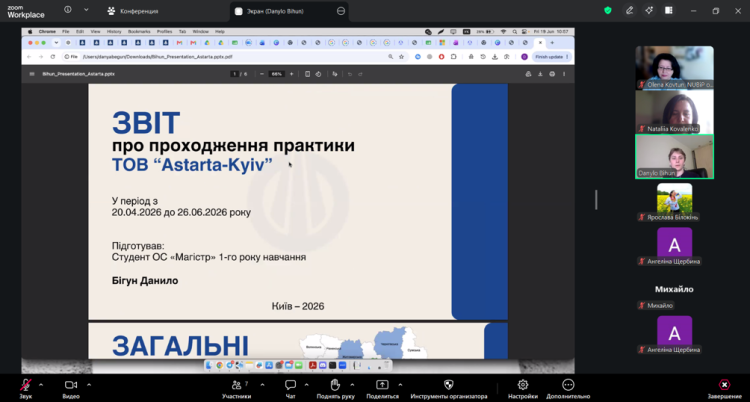
Task: Expand reactions arrow beside Поднять руку
Action: pos(353,384)
